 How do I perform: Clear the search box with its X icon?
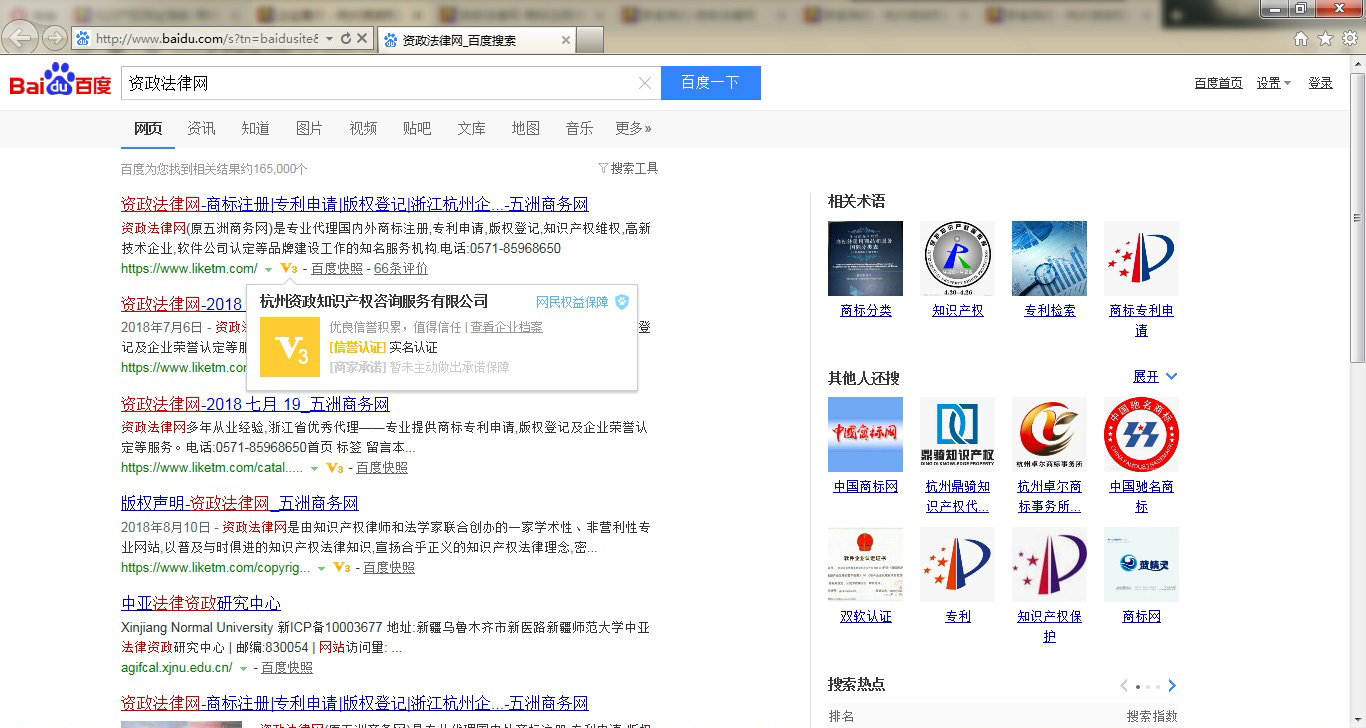click(x=645, y=83)
